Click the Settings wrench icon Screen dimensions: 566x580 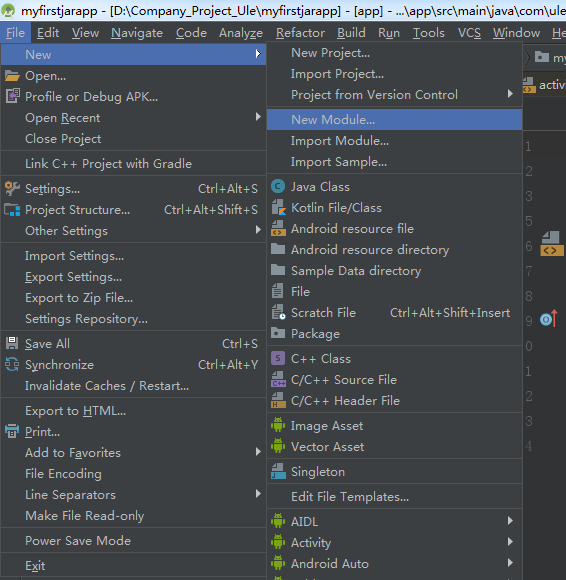click(x=12, y=189)
